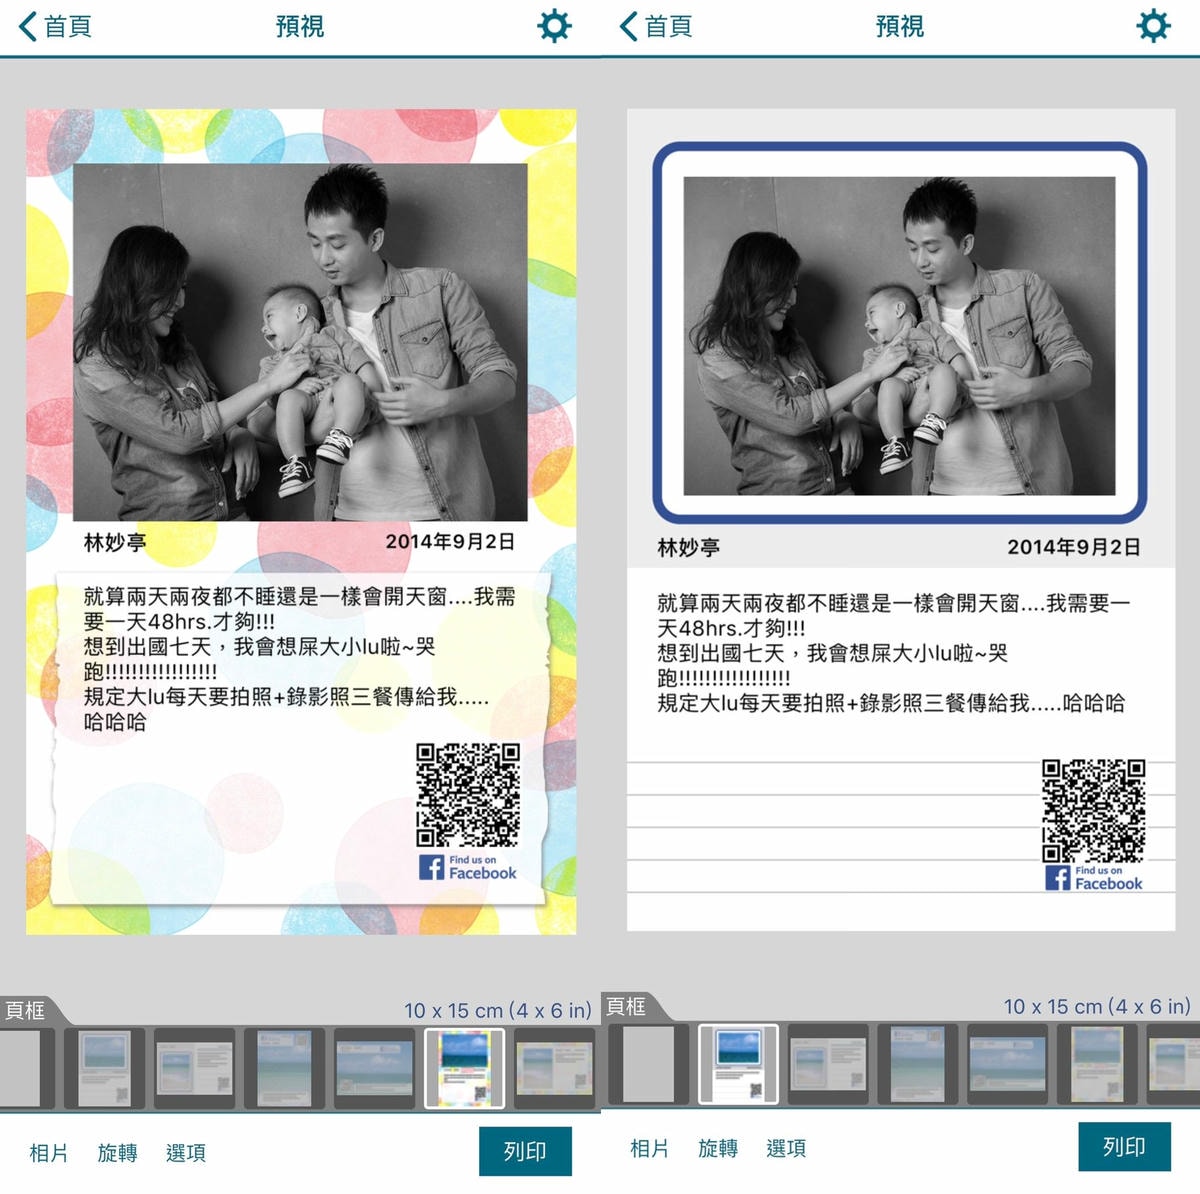Open settings gear on the blue-border preview screen

(1153, 26)
